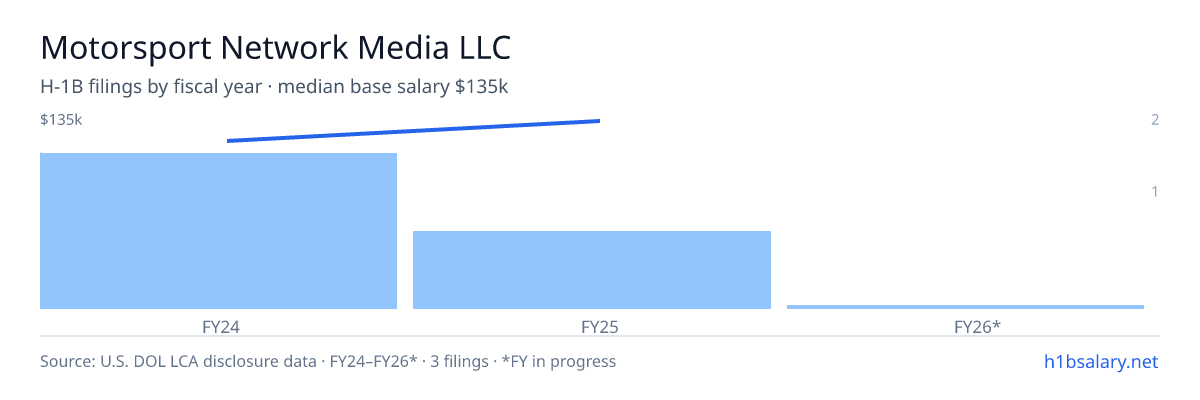This screenshot has height=400, width=1200.
Task: Click the FY24 filings bar
Action: point(218,231)
